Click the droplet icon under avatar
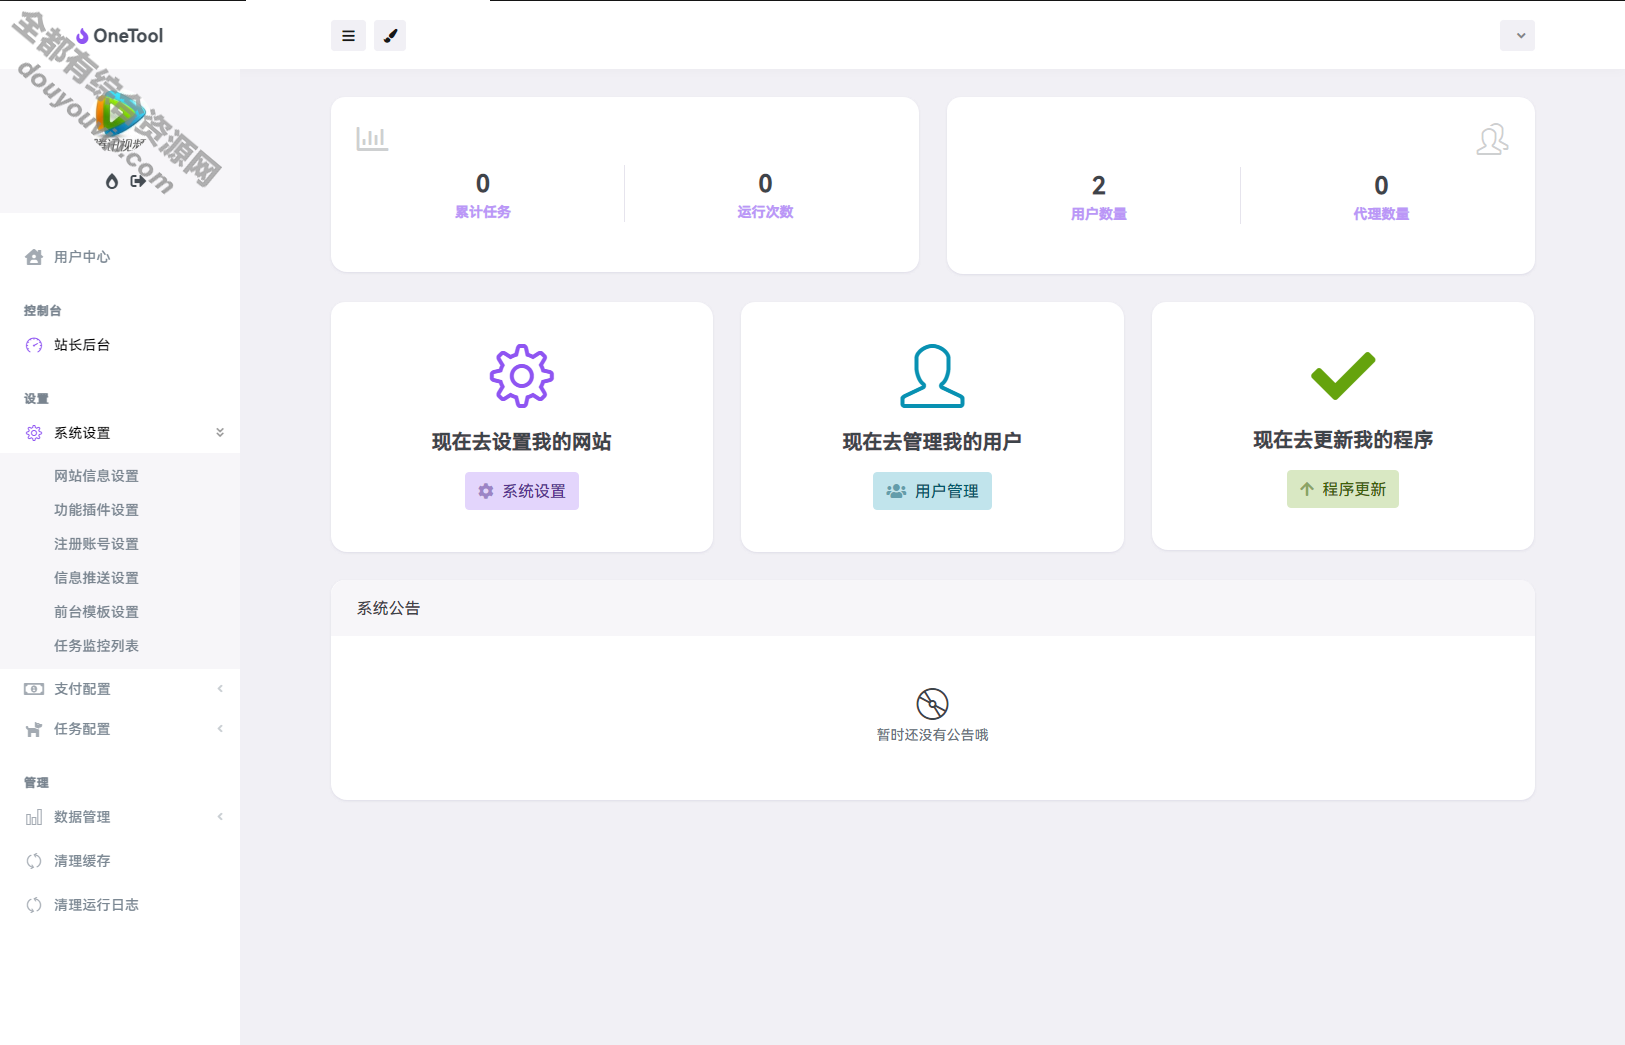The image size is (1625, 1045). coord(112,181)
